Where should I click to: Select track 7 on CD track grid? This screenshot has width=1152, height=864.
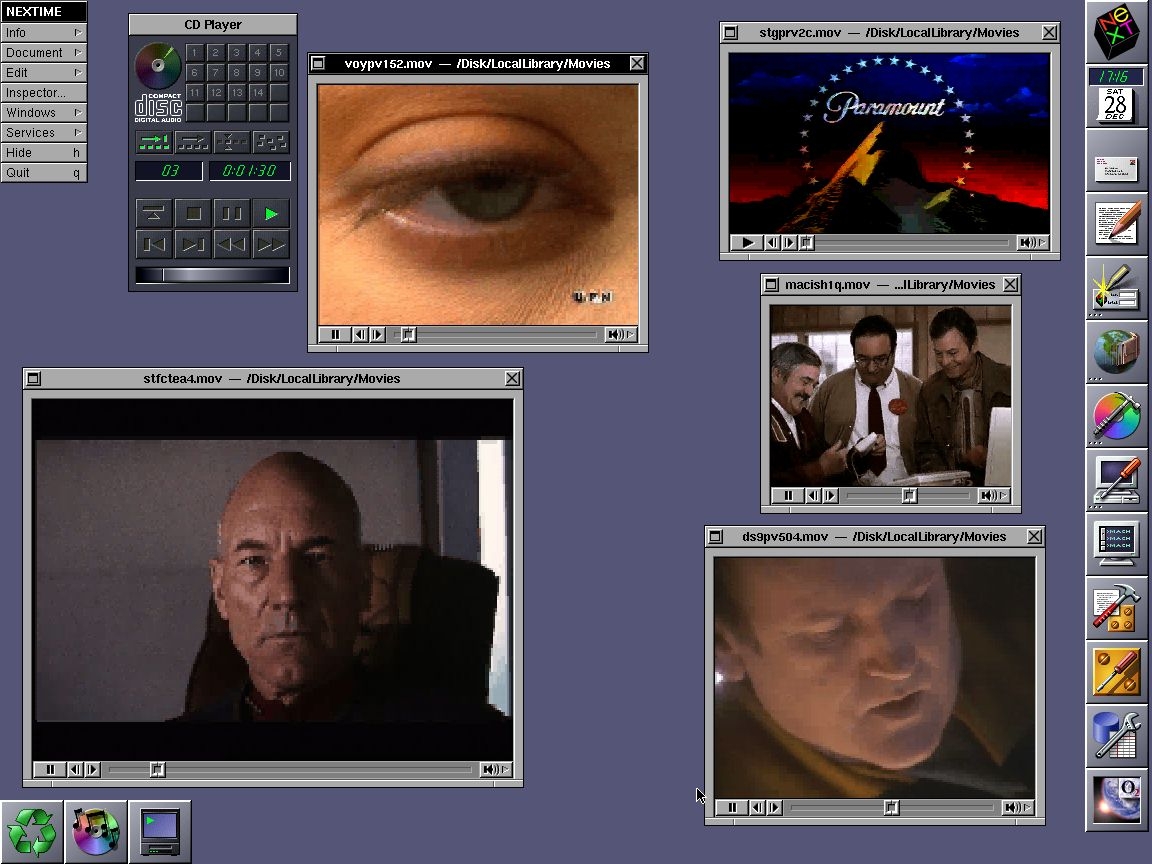pyautogui.click(x=215, y=73)
